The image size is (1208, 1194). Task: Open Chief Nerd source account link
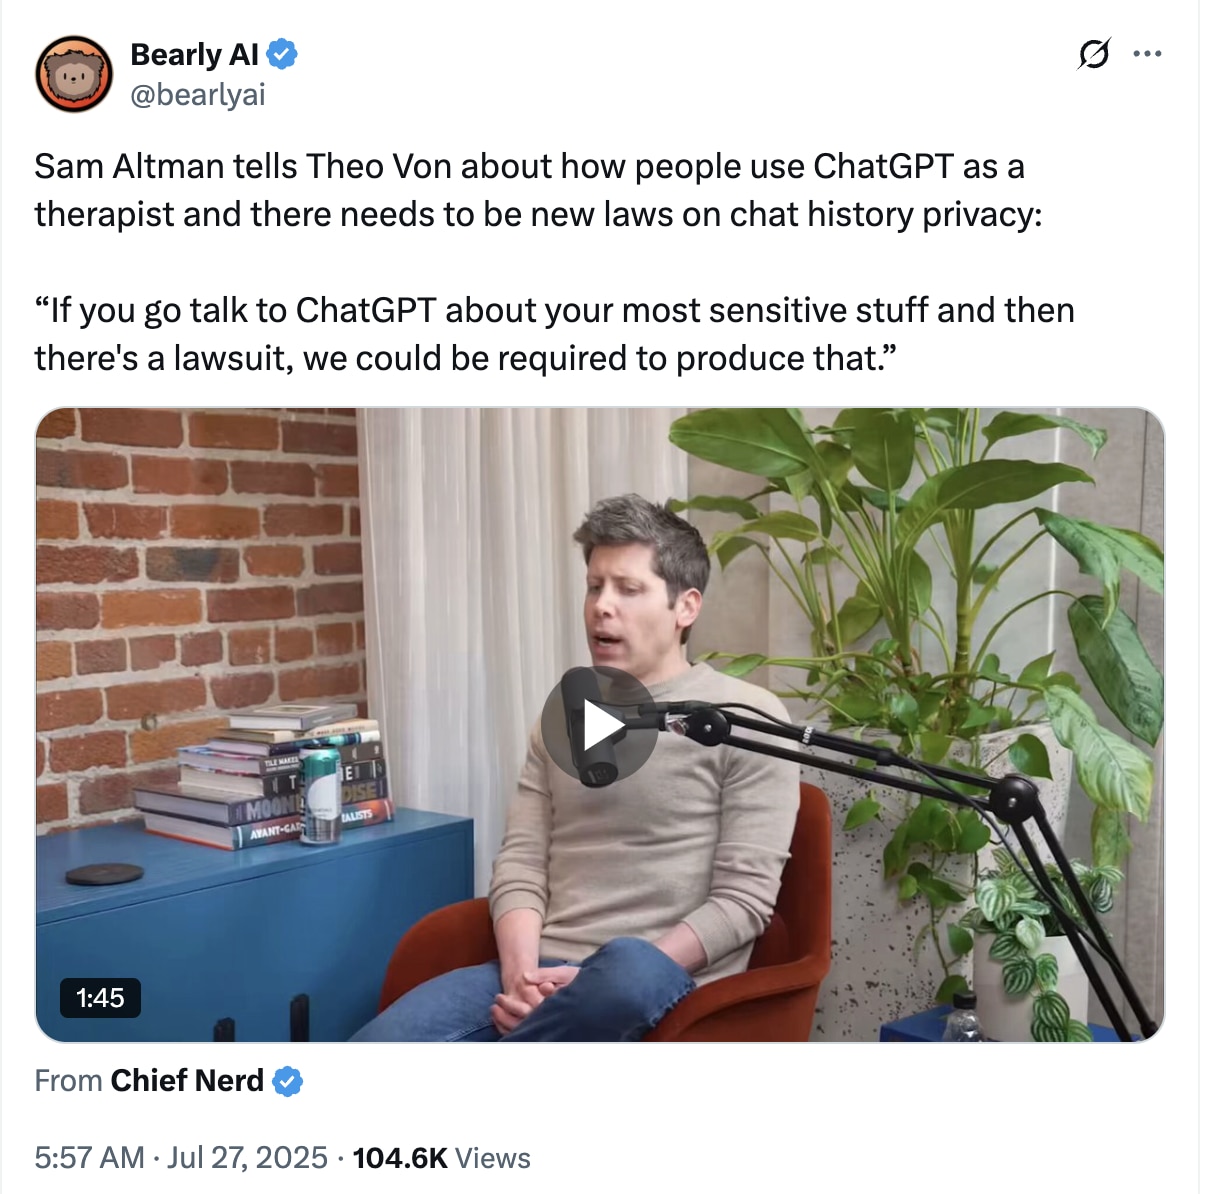pyautogui.click(x=187, y=1081)
